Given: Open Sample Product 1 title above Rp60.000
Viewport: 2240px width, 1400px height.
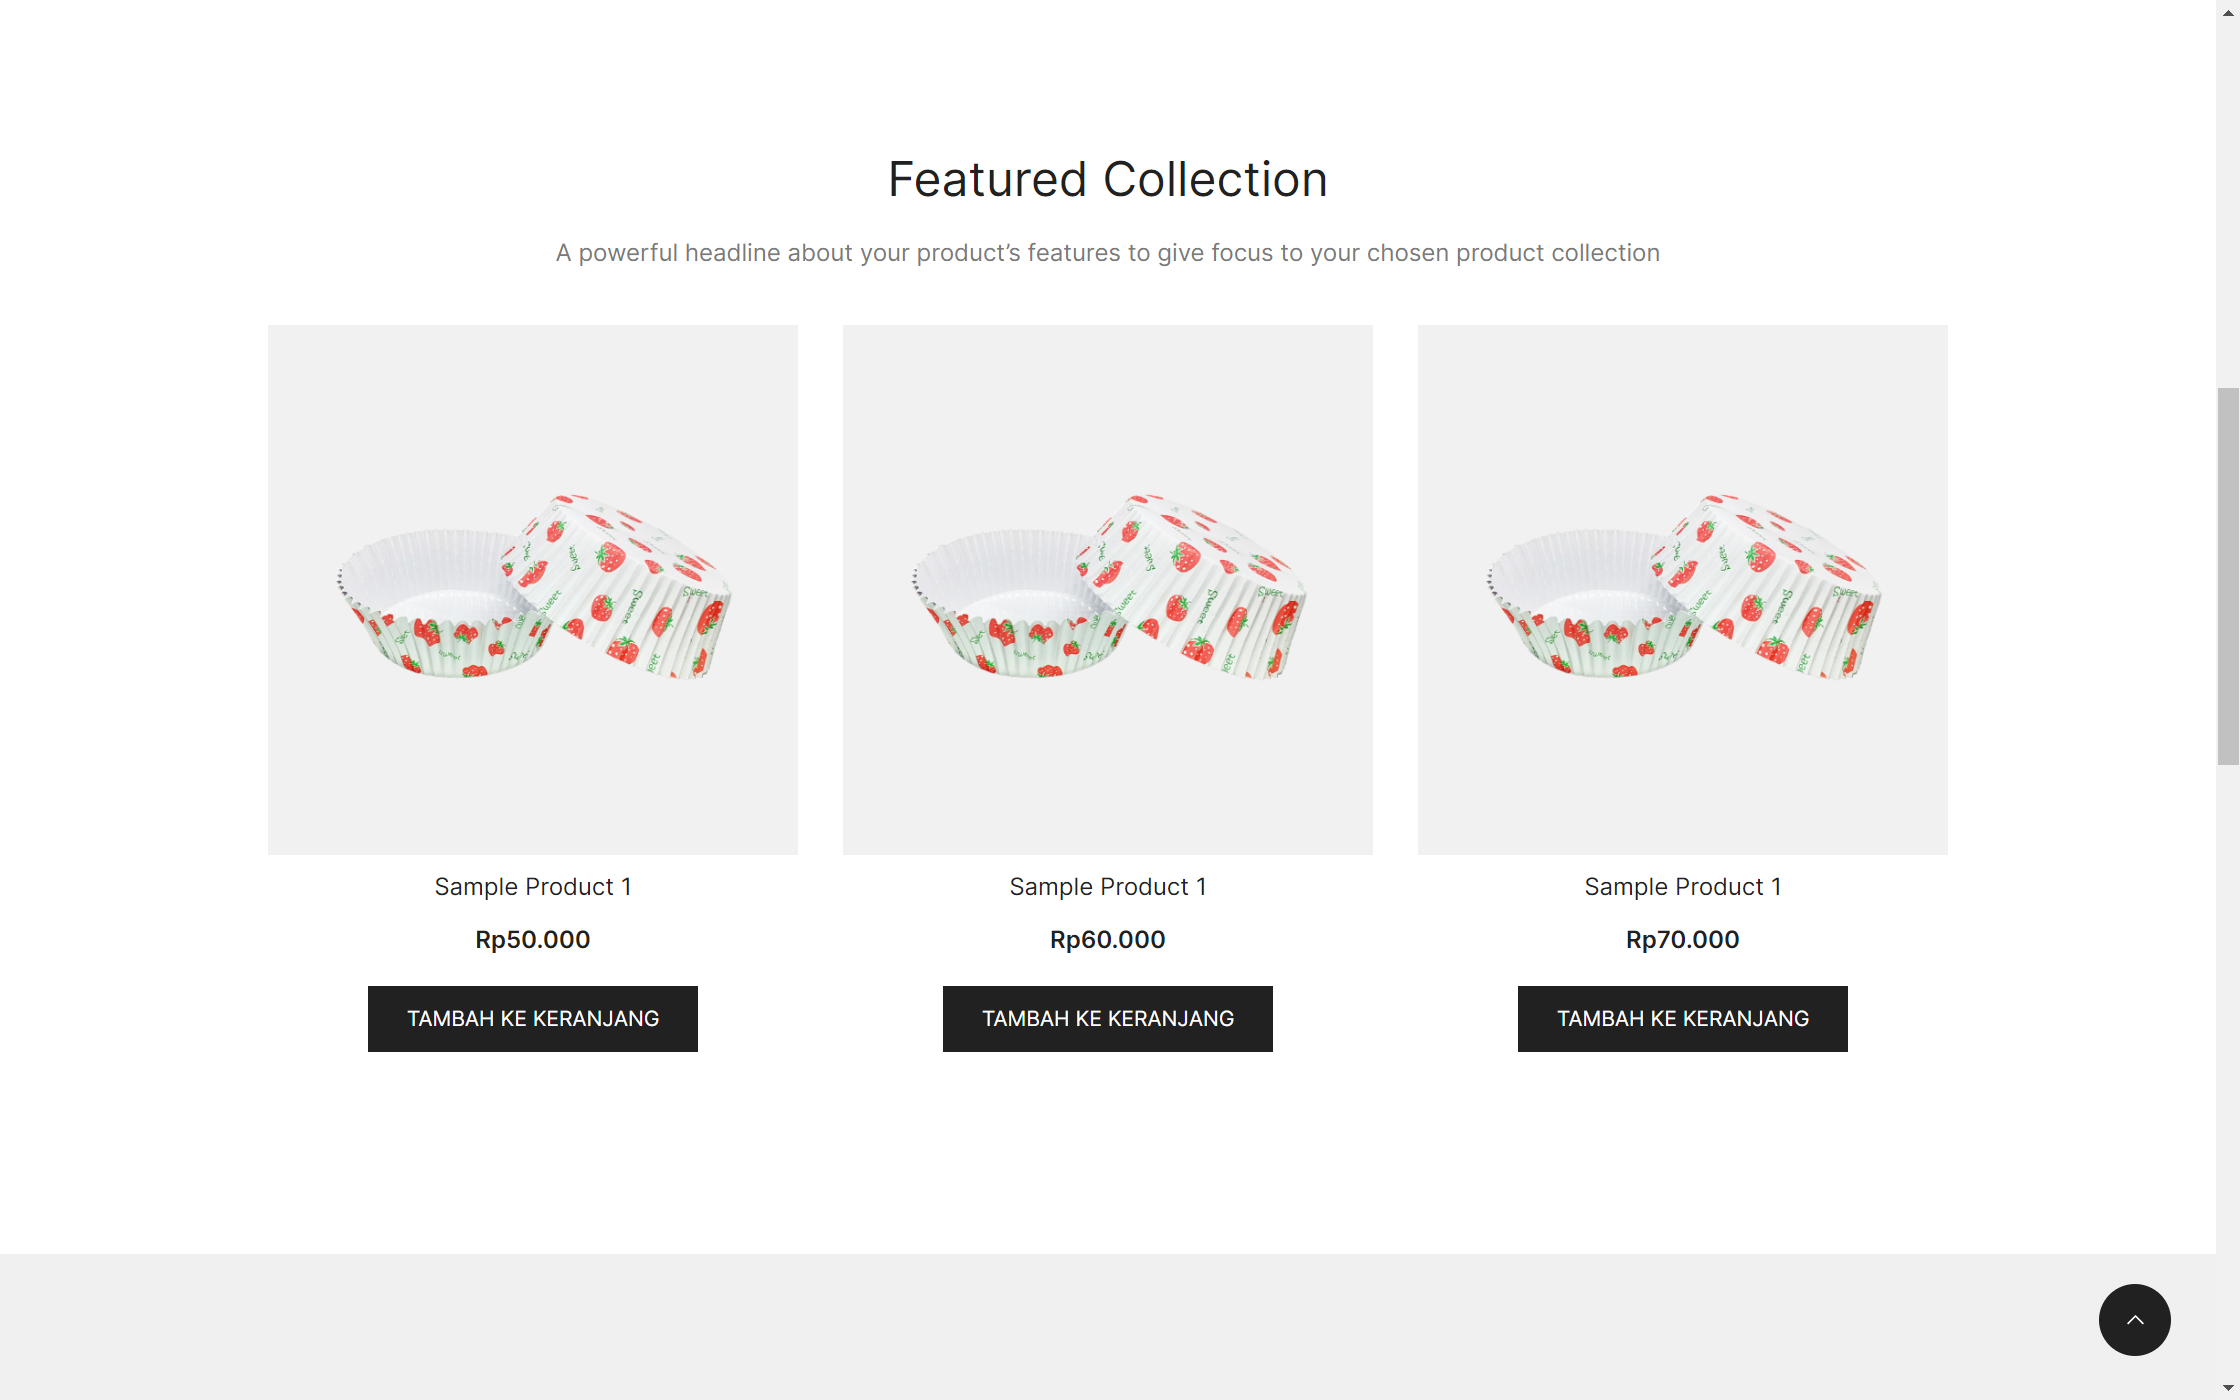Looking at the screenshot, I should pos(1108,887).
